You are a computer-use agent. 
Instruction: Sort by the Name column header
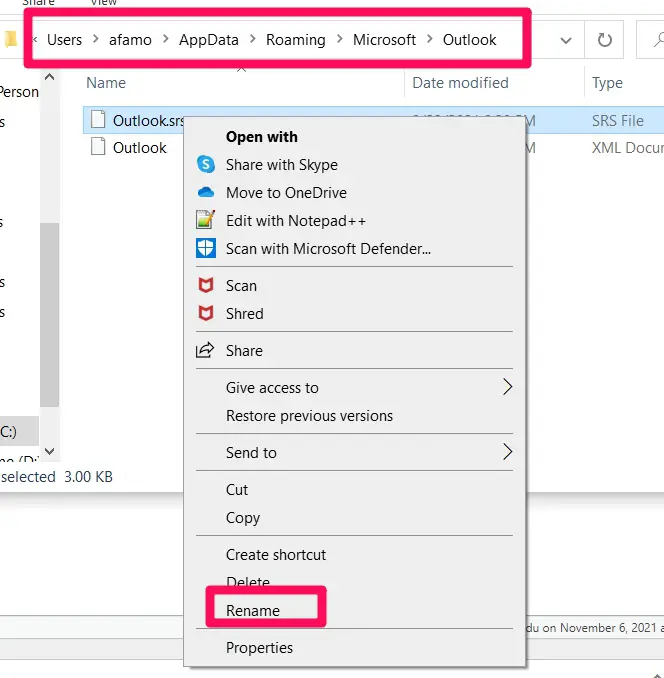[x=106, y=82]
